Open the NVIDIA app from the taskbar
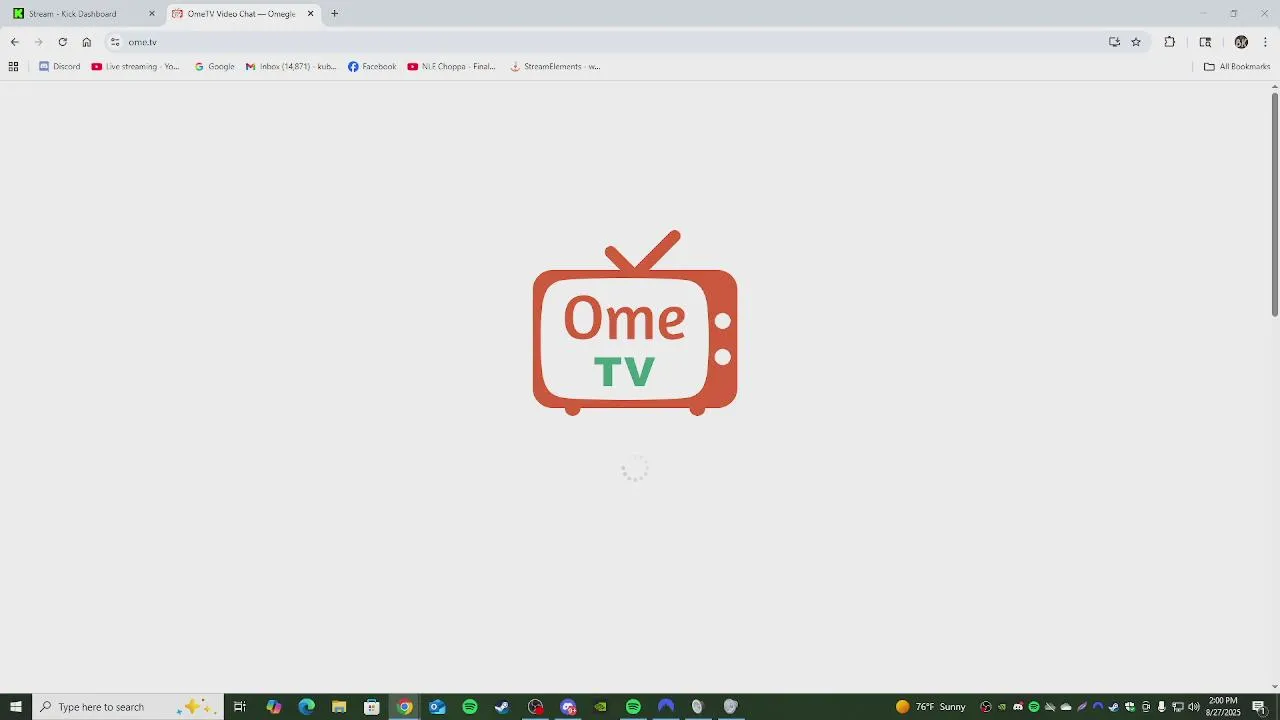Viewport: 1280px width, 720px height. 600,707
